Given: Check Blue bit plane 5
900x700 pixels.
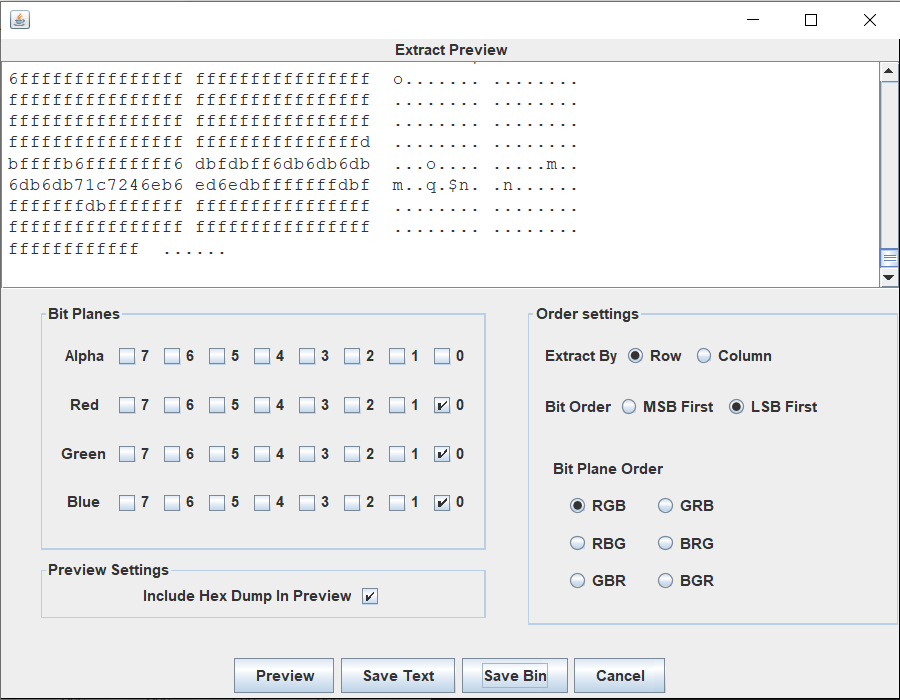Looking at the screenshot, I should (x=217, y=503).
